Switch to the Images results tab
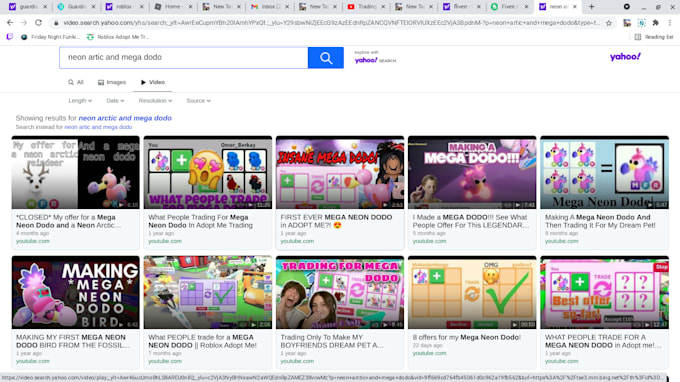The height and width of the screenshot is (382, 680). [112, 82]
